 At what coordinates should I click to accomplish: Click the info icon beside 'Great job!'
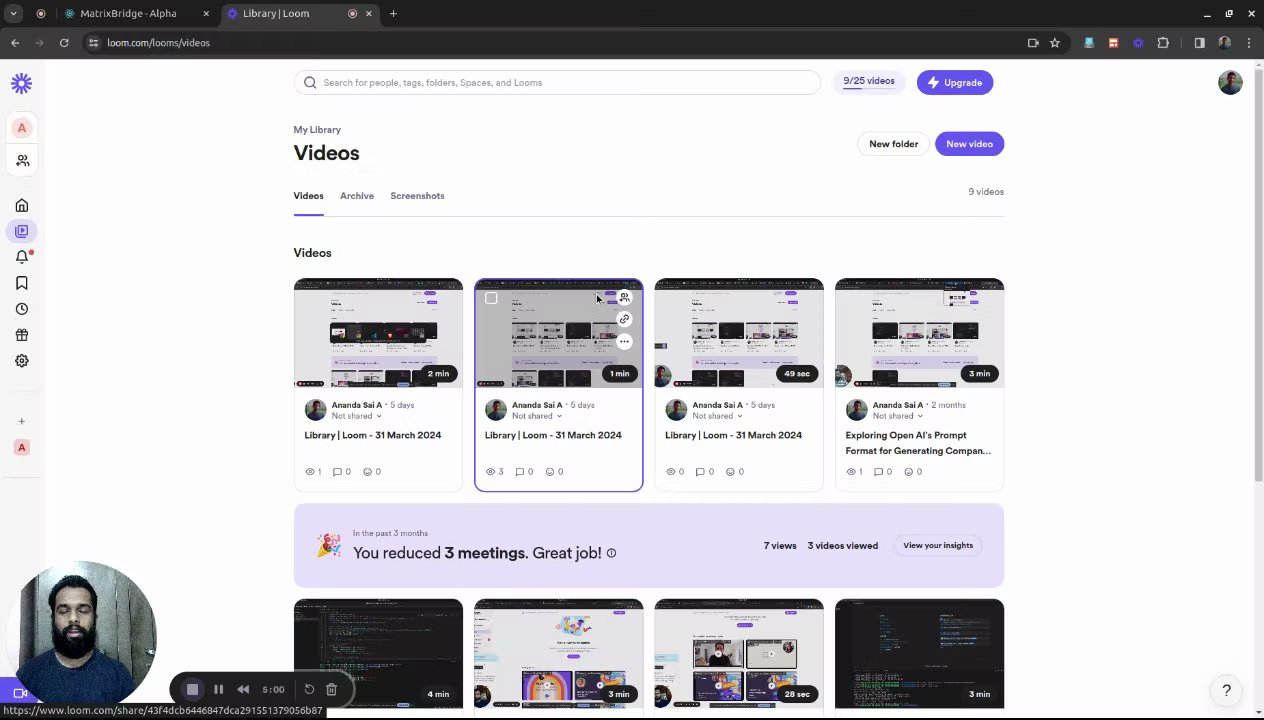tap(611, 553)
